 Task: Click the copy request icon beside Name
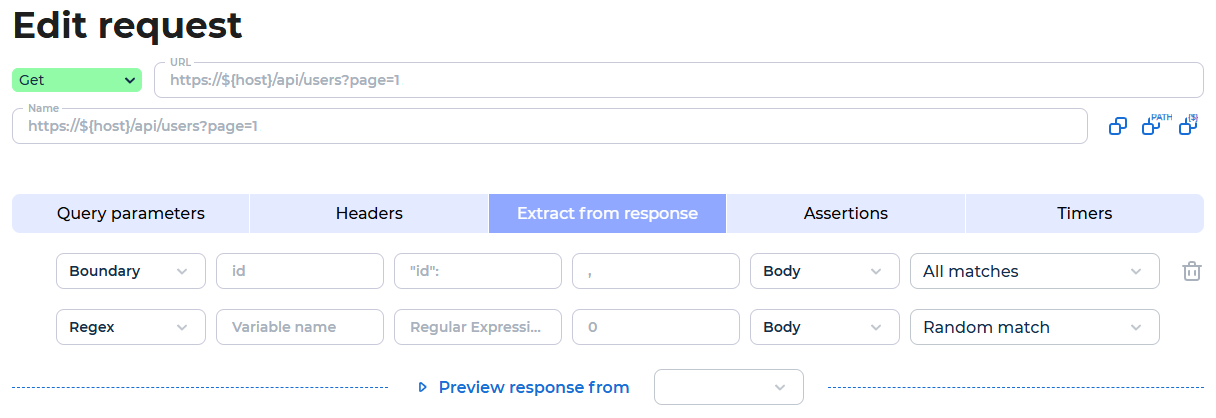[1118, 126]
